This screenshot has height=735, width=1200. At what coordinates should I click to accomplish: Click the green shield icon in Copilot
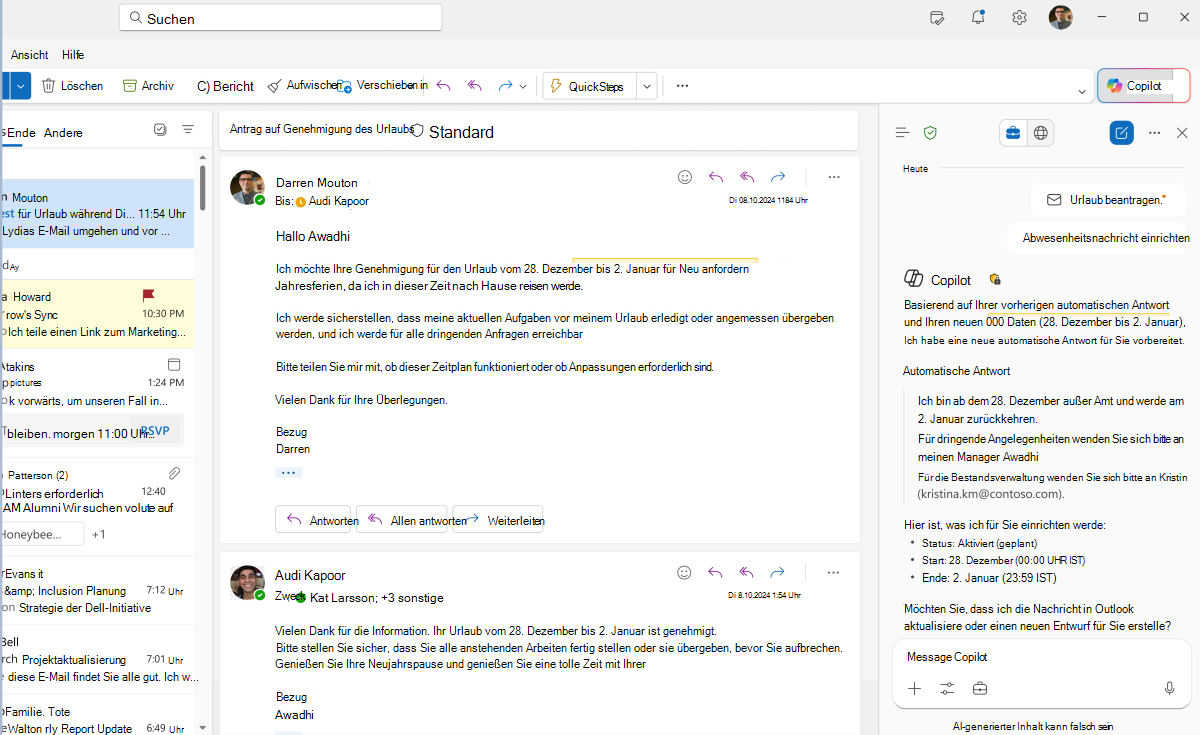click(930, 132)
